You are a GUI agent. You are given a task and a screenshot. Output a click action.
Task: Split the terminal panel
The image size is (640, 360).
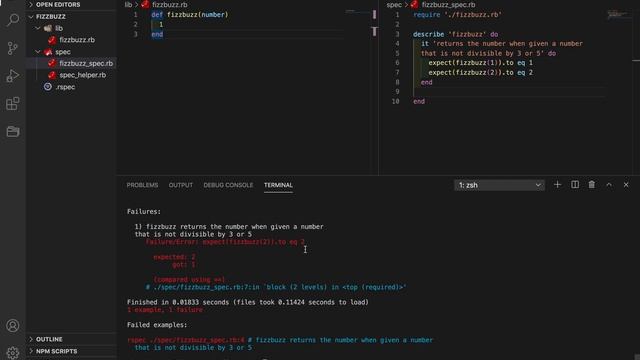coord(575,185)
